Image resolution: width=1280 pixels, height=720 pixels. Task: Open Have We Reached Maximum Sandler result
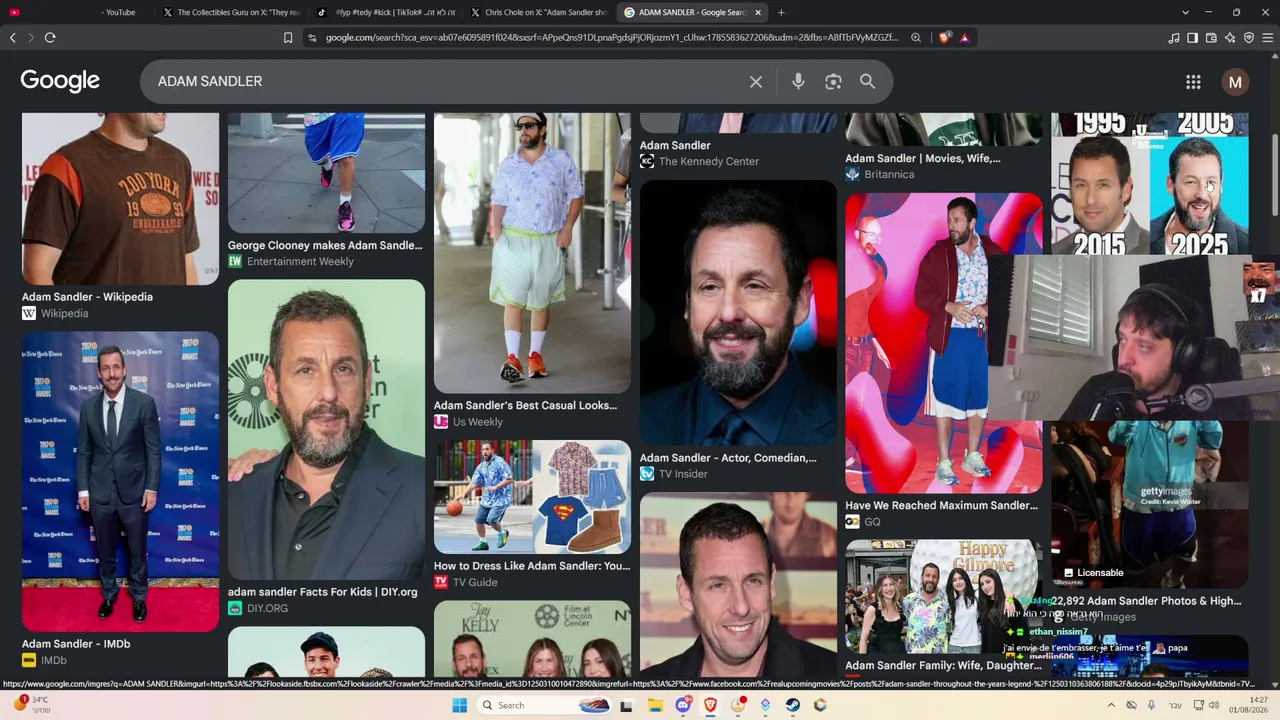point(941,506)
